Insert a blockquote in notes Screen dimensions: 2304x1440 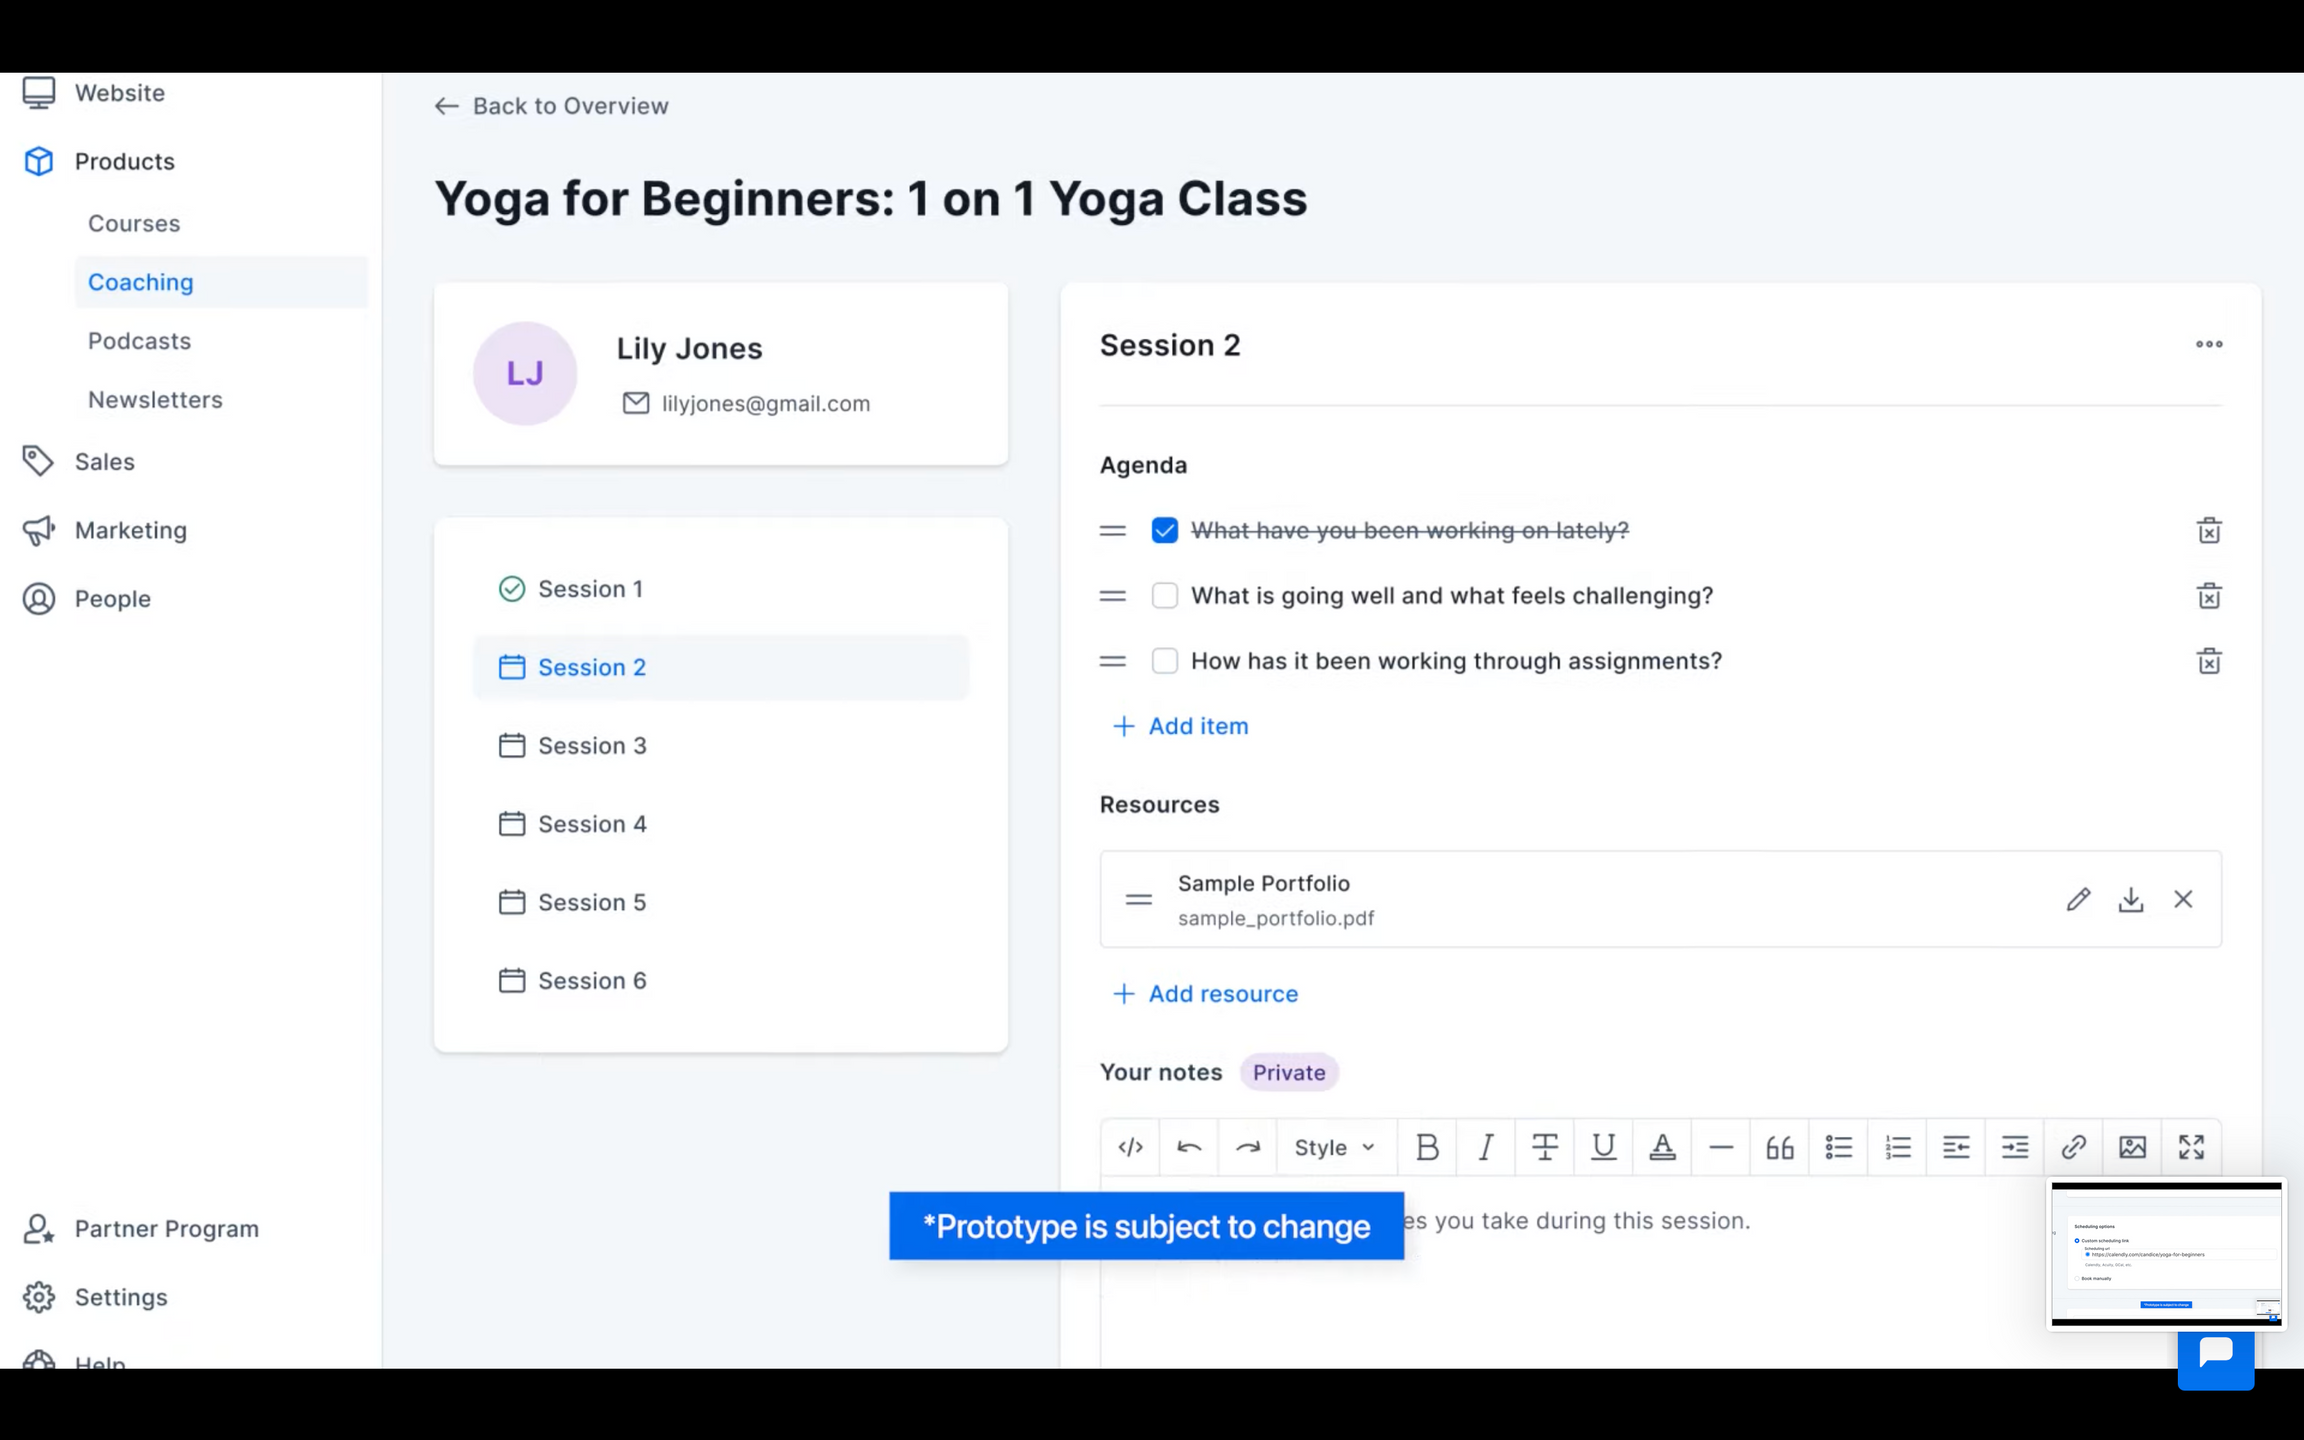click(x=1779, y=1147)
